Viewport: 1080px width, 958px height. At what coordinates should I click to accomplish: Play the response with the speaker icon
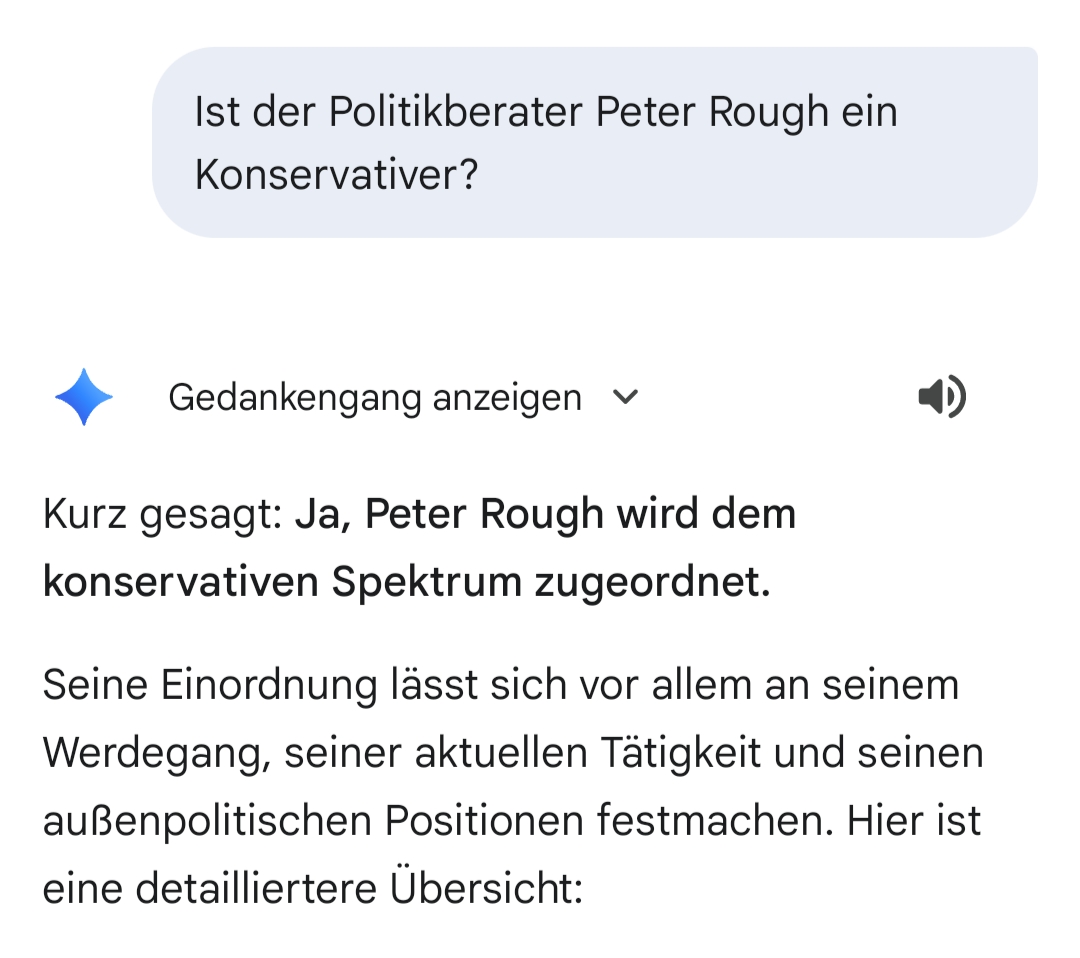[x=941, y=397]
